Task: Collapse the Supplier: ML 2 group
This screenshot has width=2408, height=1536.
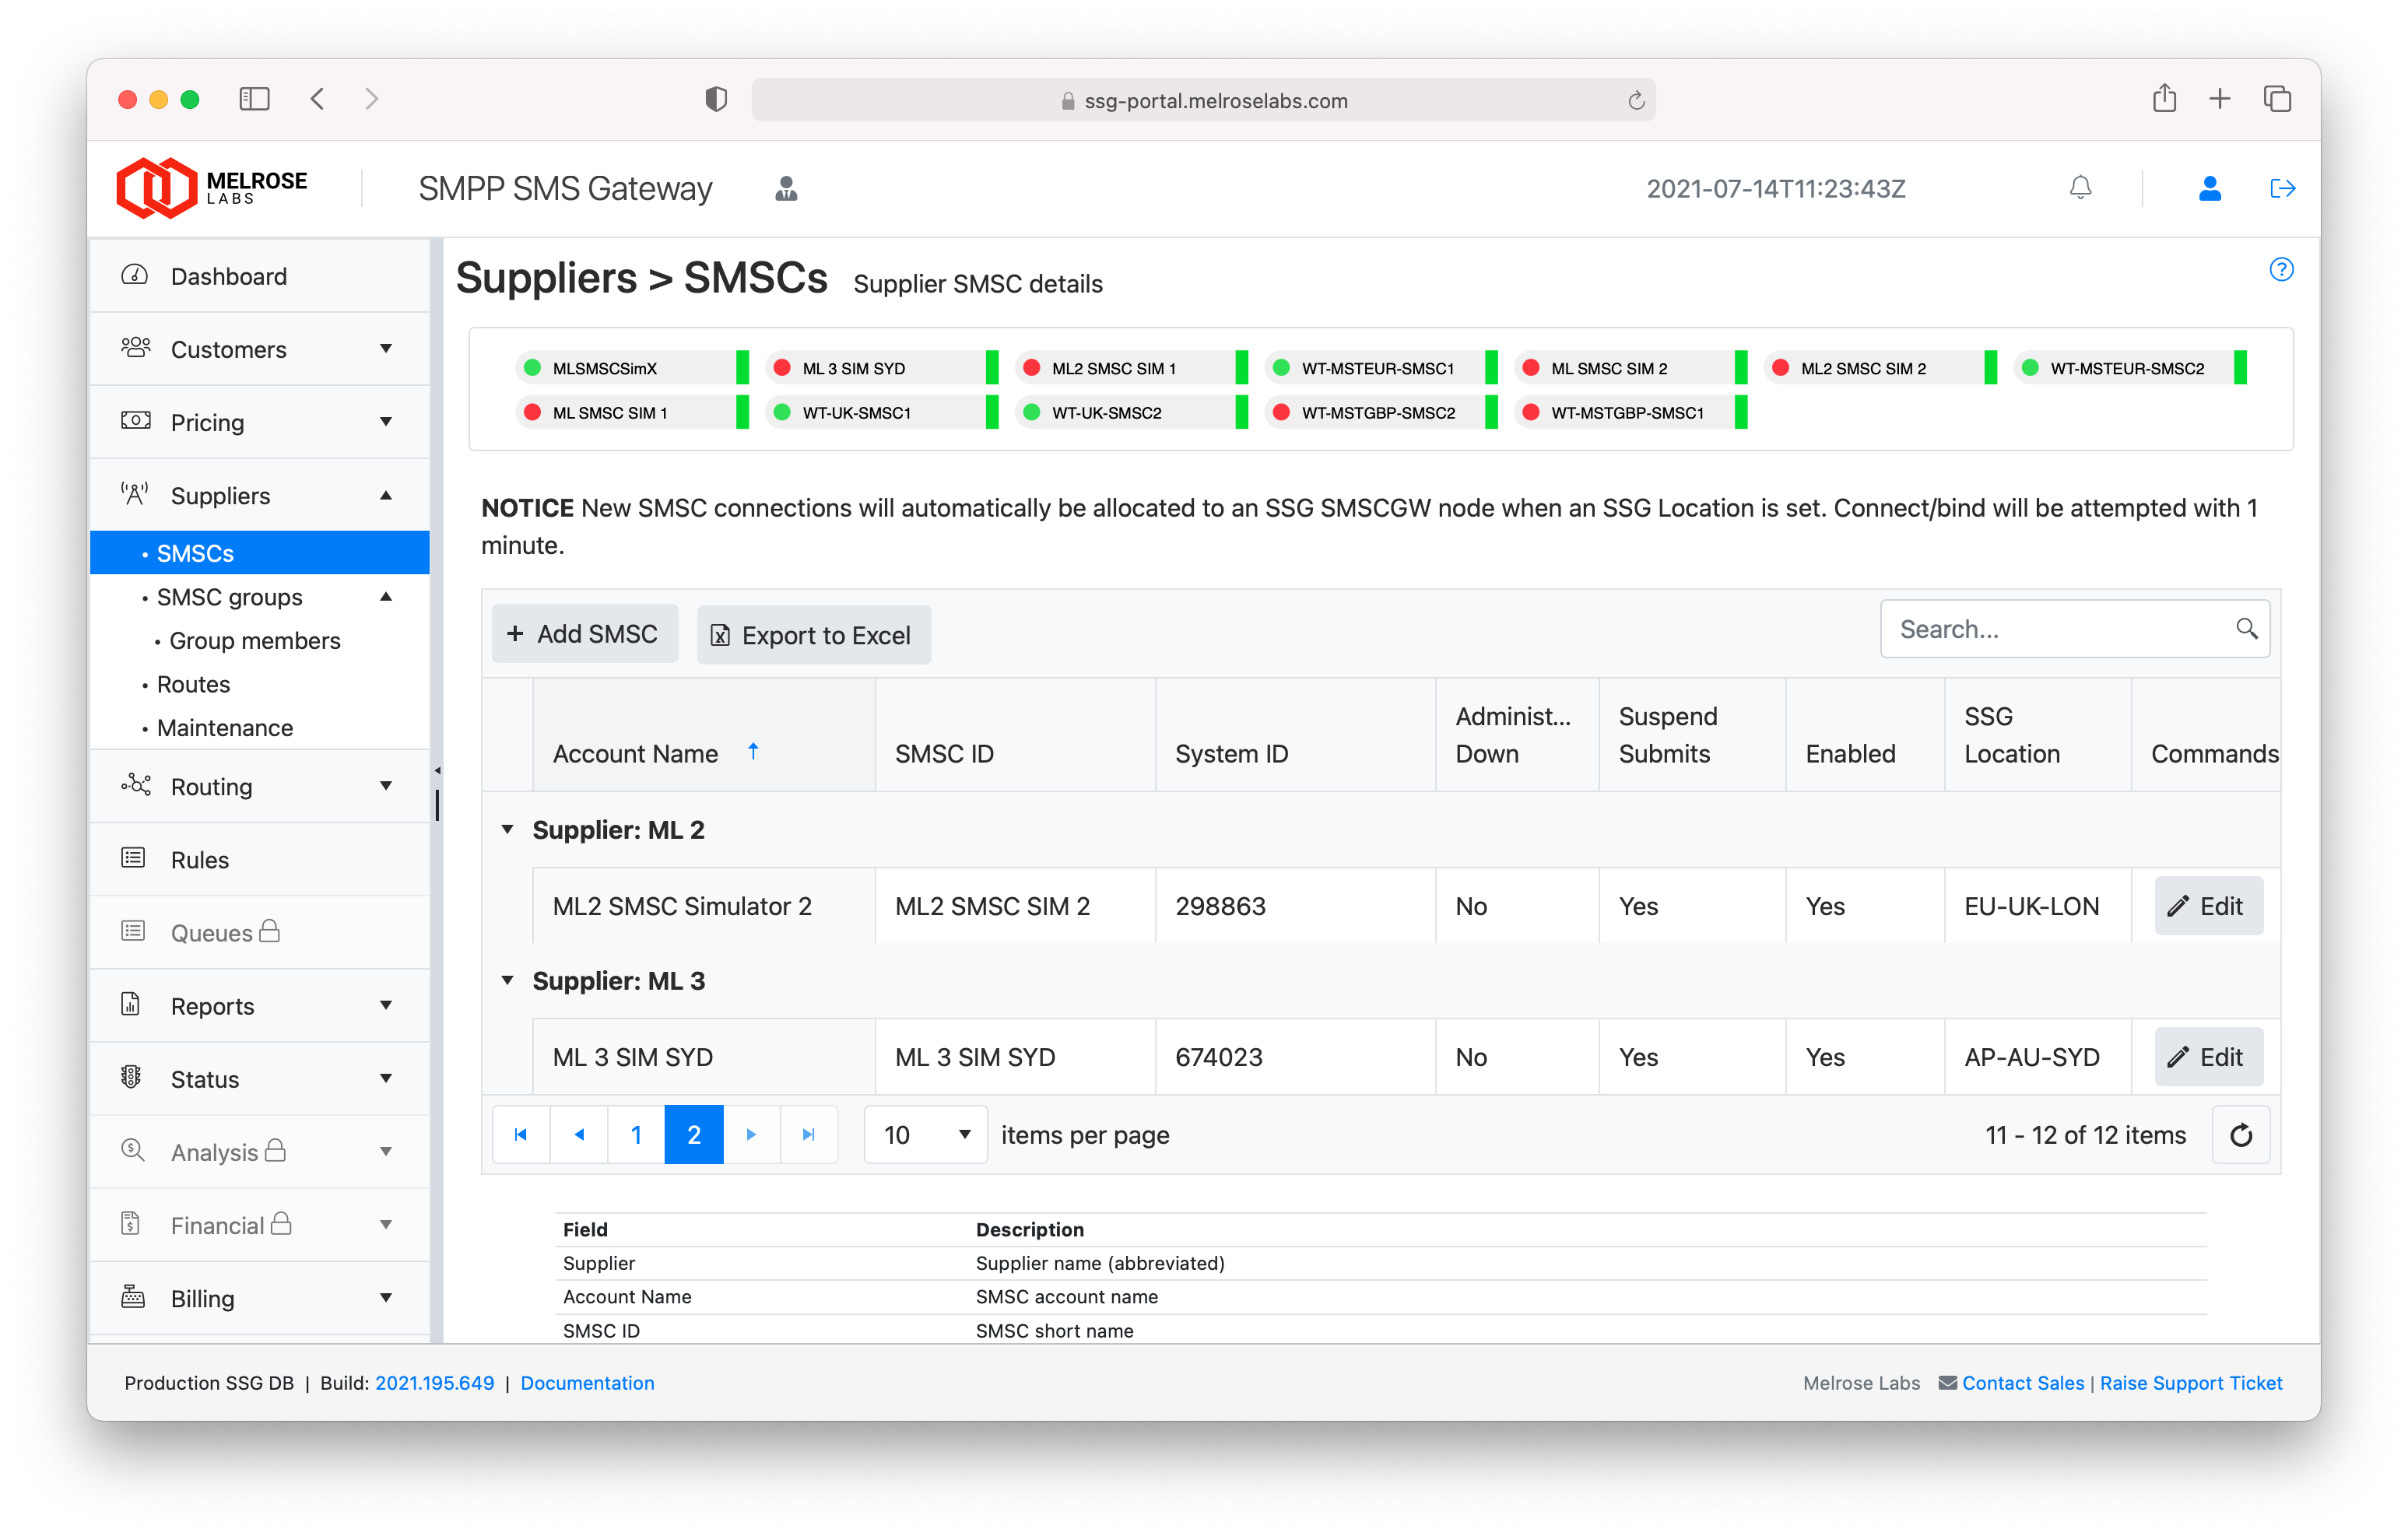Action: pos(507,829)
